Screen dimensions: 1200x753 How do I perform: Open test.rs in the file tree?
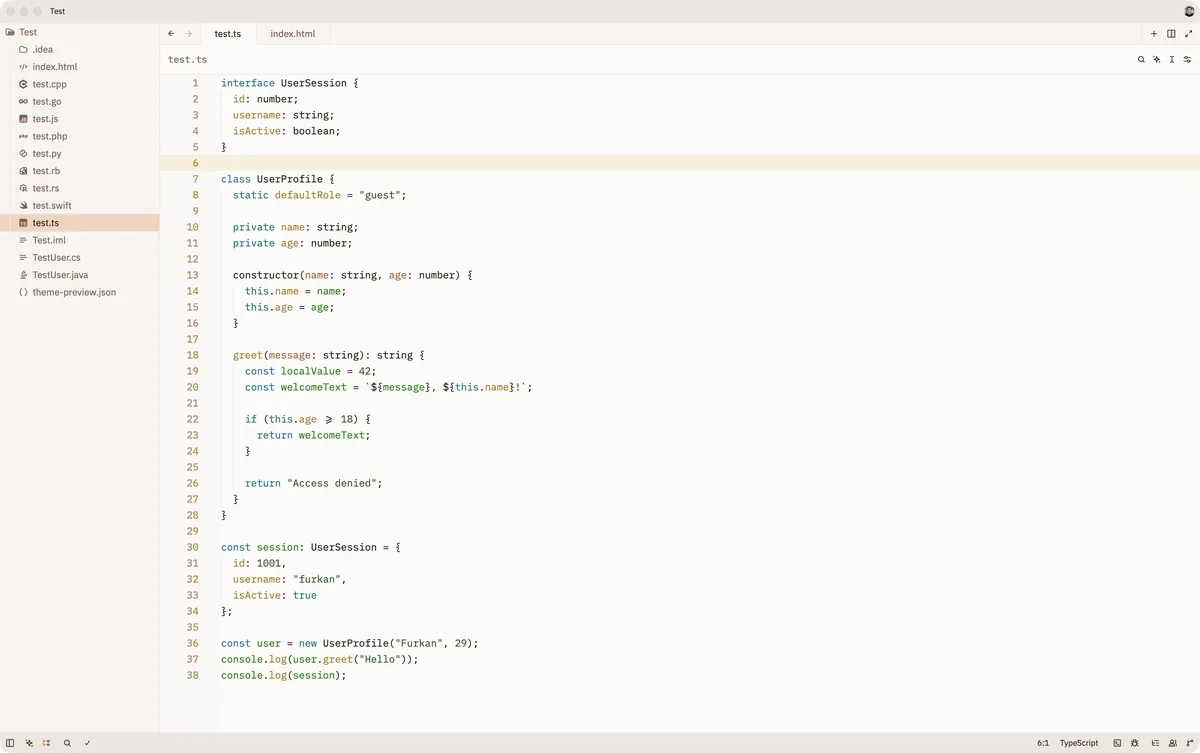[80, 188]
